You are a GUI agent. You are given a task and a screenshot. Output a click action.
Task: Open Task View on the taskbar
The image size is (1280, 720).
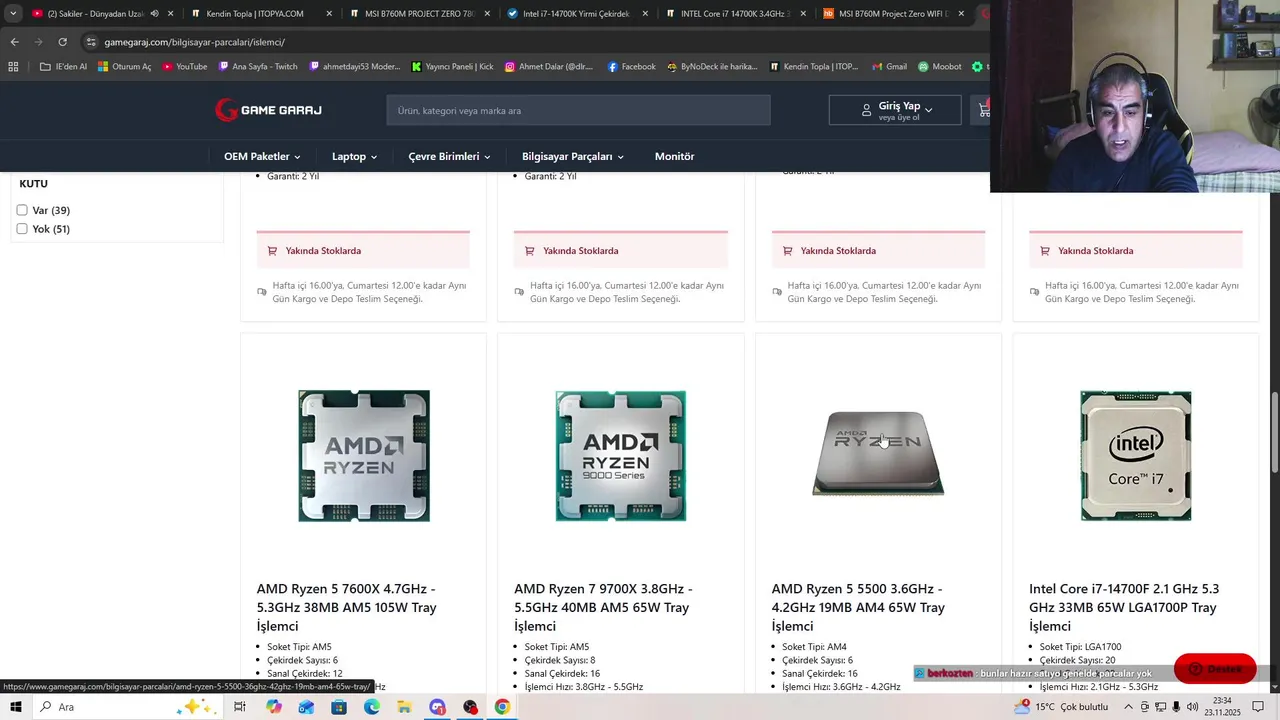point(240,707)
